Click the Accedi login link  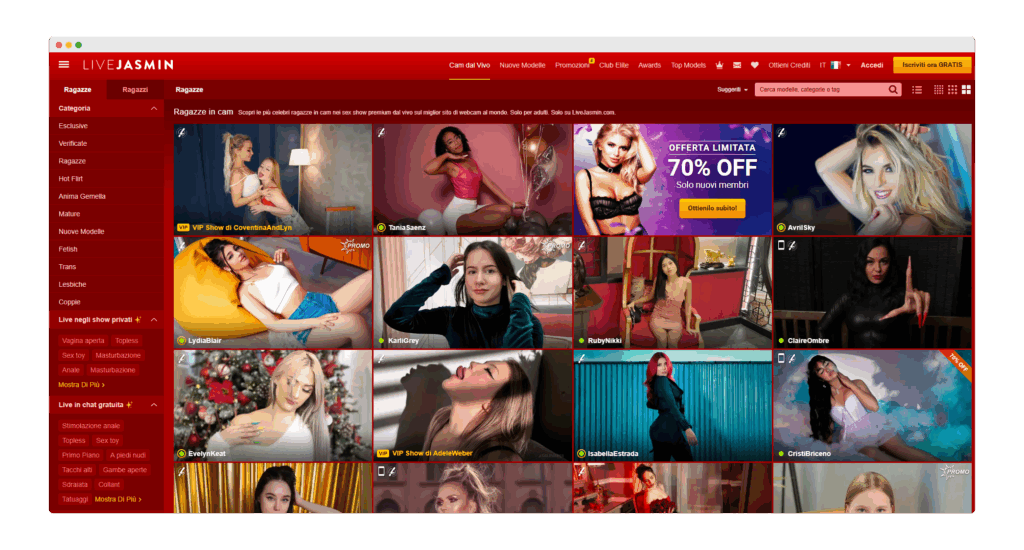[872, 65]
